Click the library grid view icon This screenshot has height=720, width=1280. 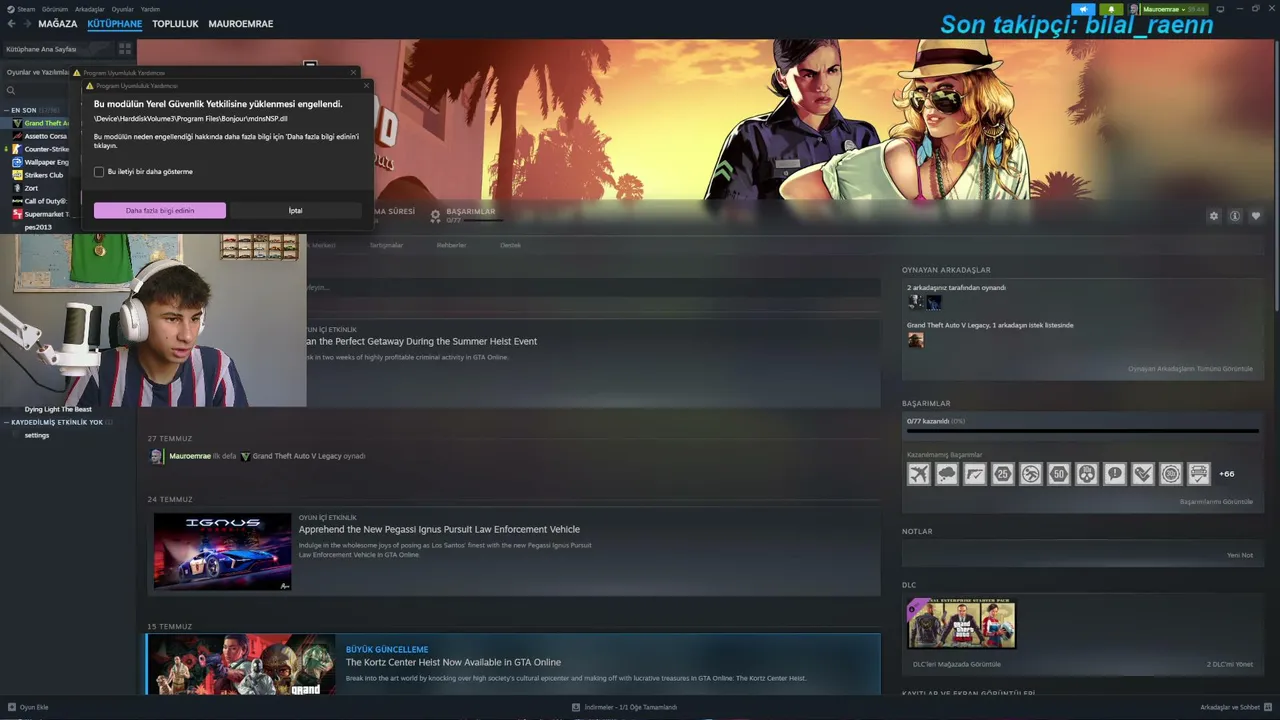click(x=125, y=48)
